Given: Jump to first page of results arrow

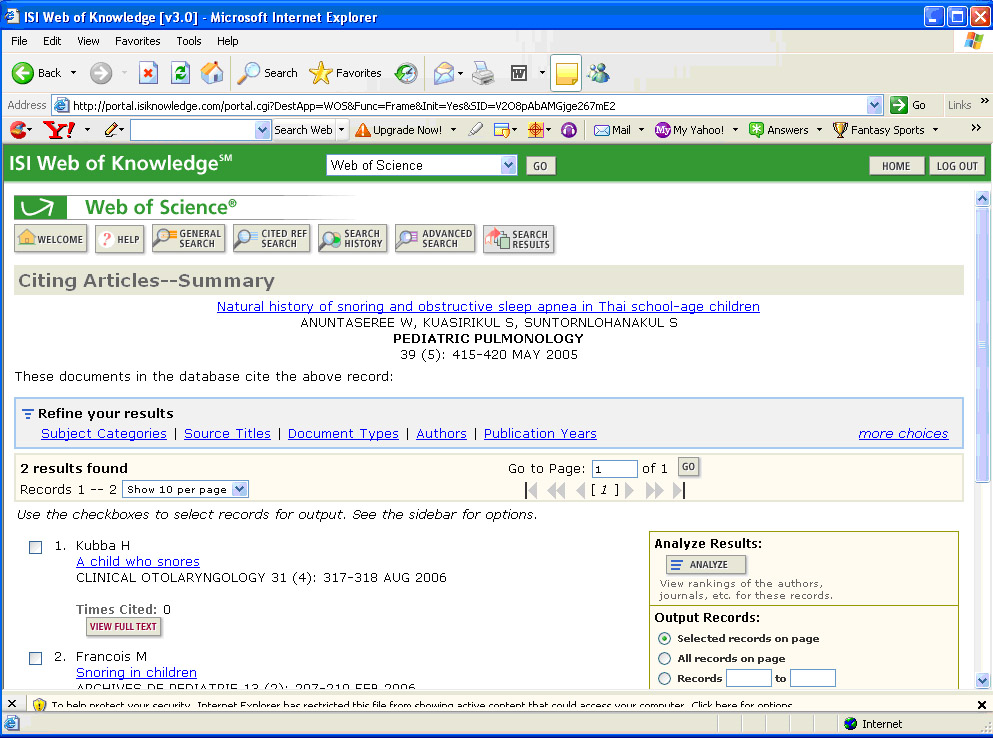Looking at the screenshot, I should tap(531, 490).
